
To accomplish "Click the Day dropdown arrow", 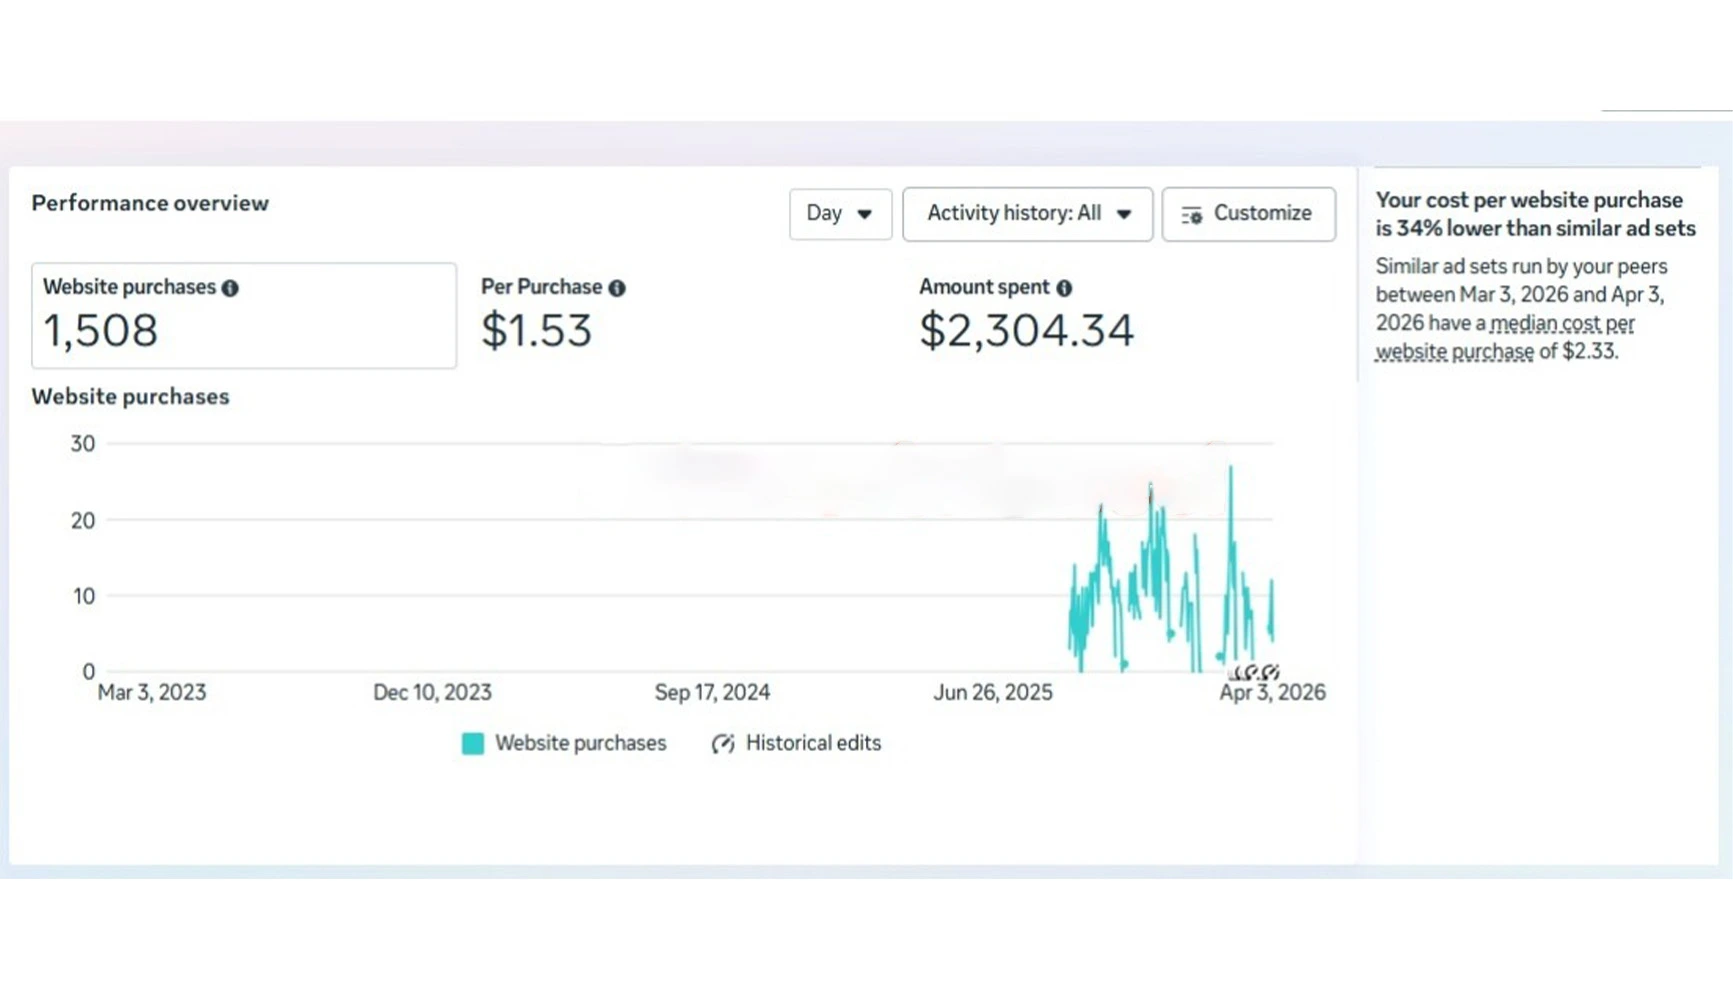I will [865, 215].
